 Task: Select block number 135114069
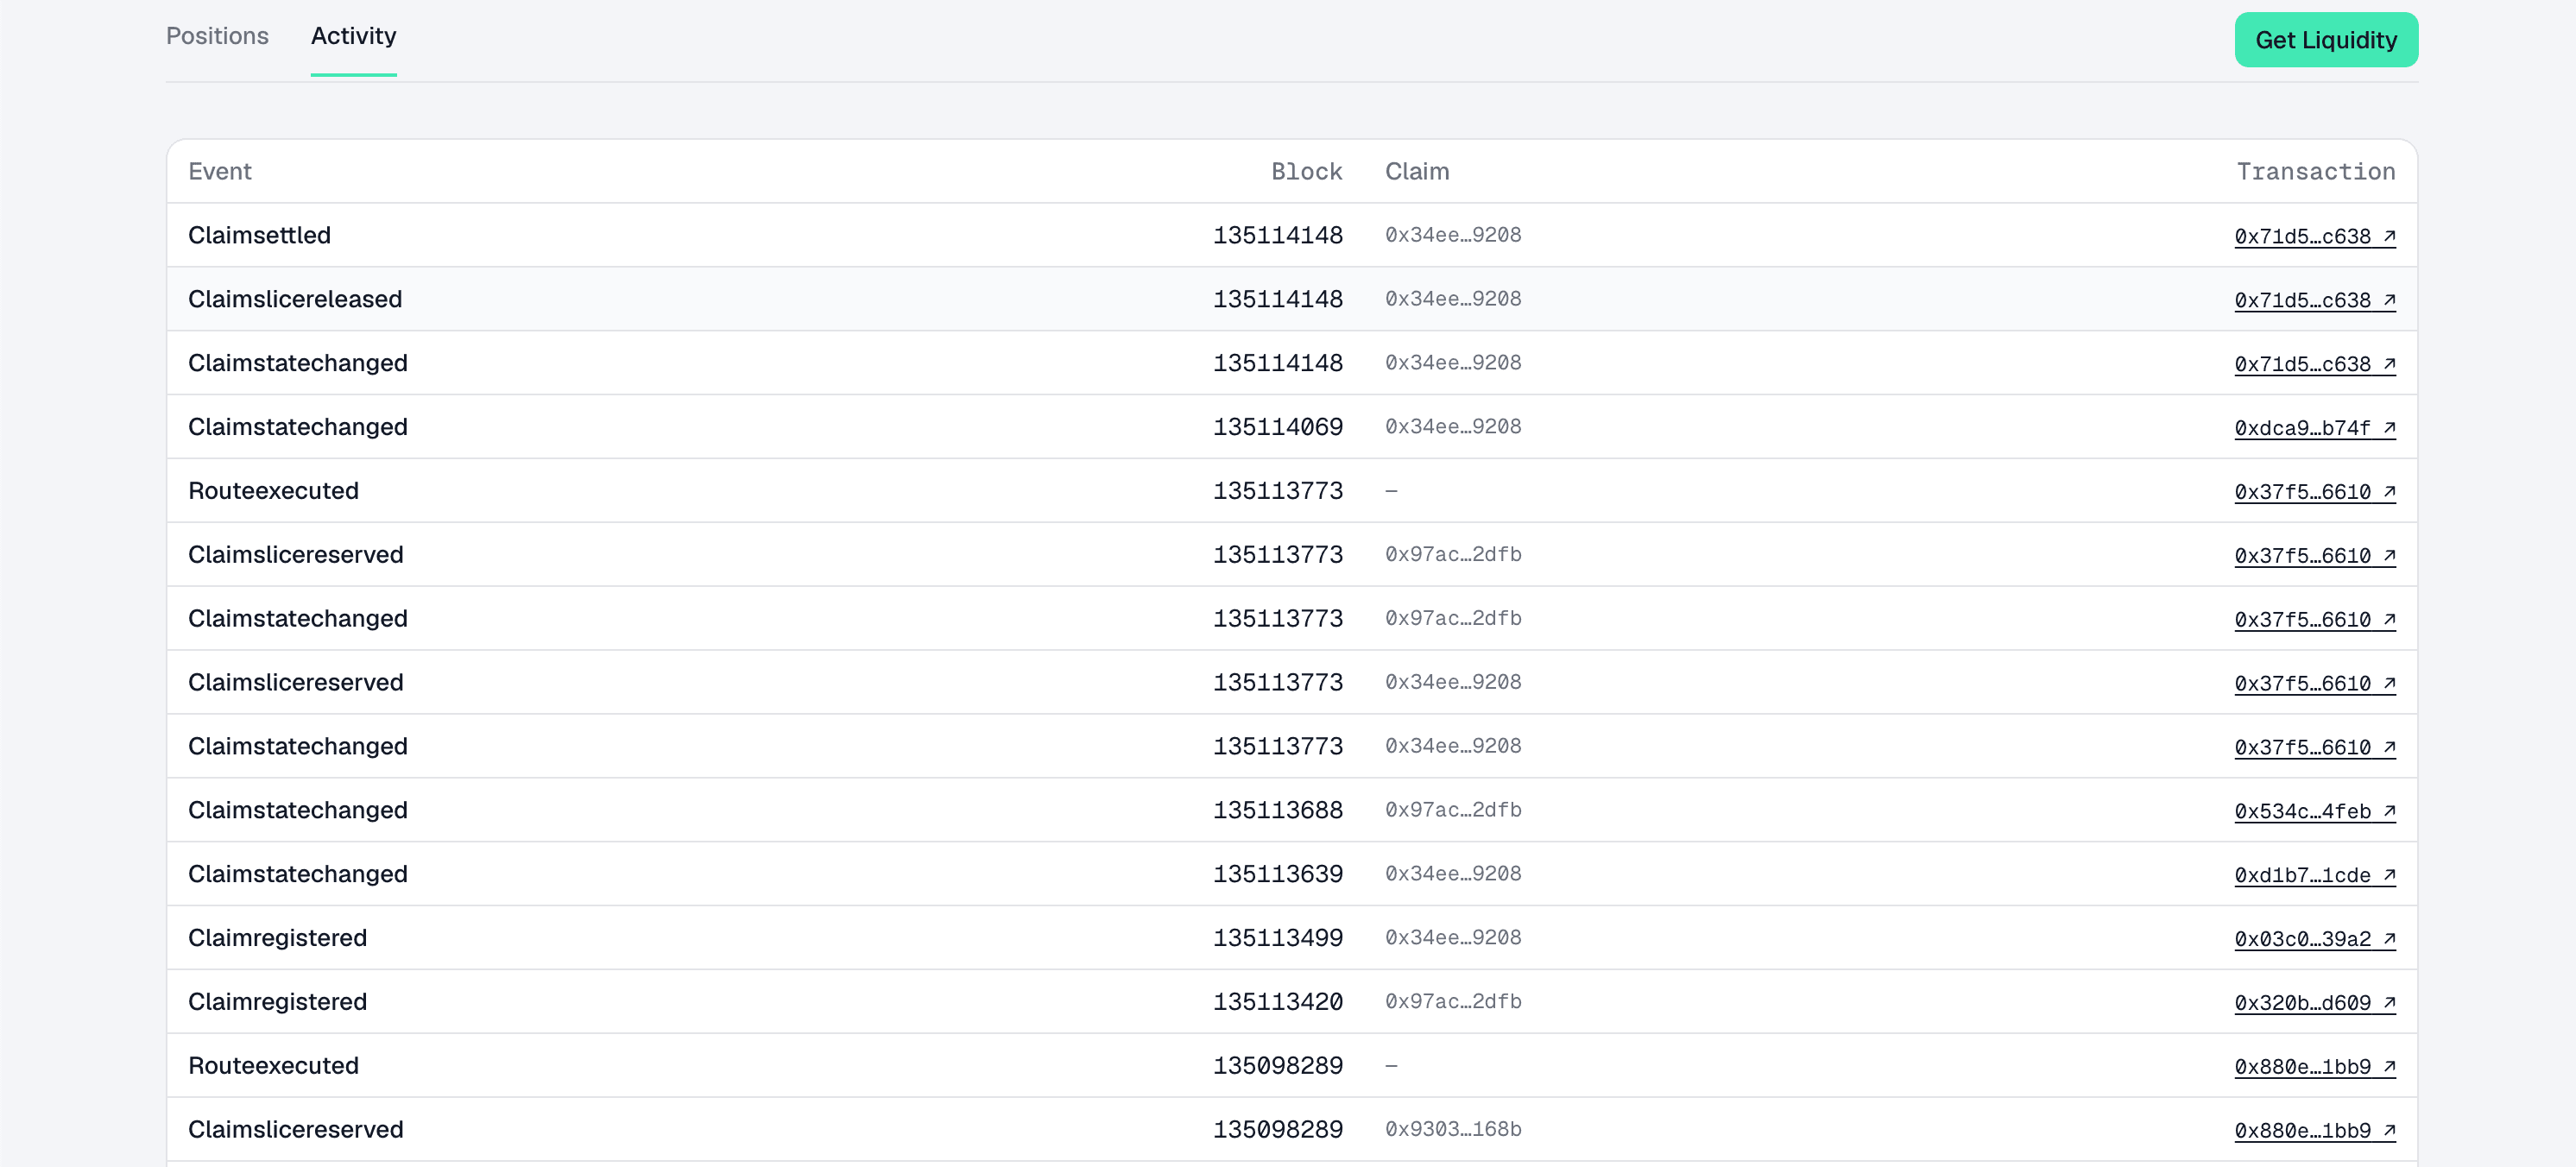coord(1278,427)
